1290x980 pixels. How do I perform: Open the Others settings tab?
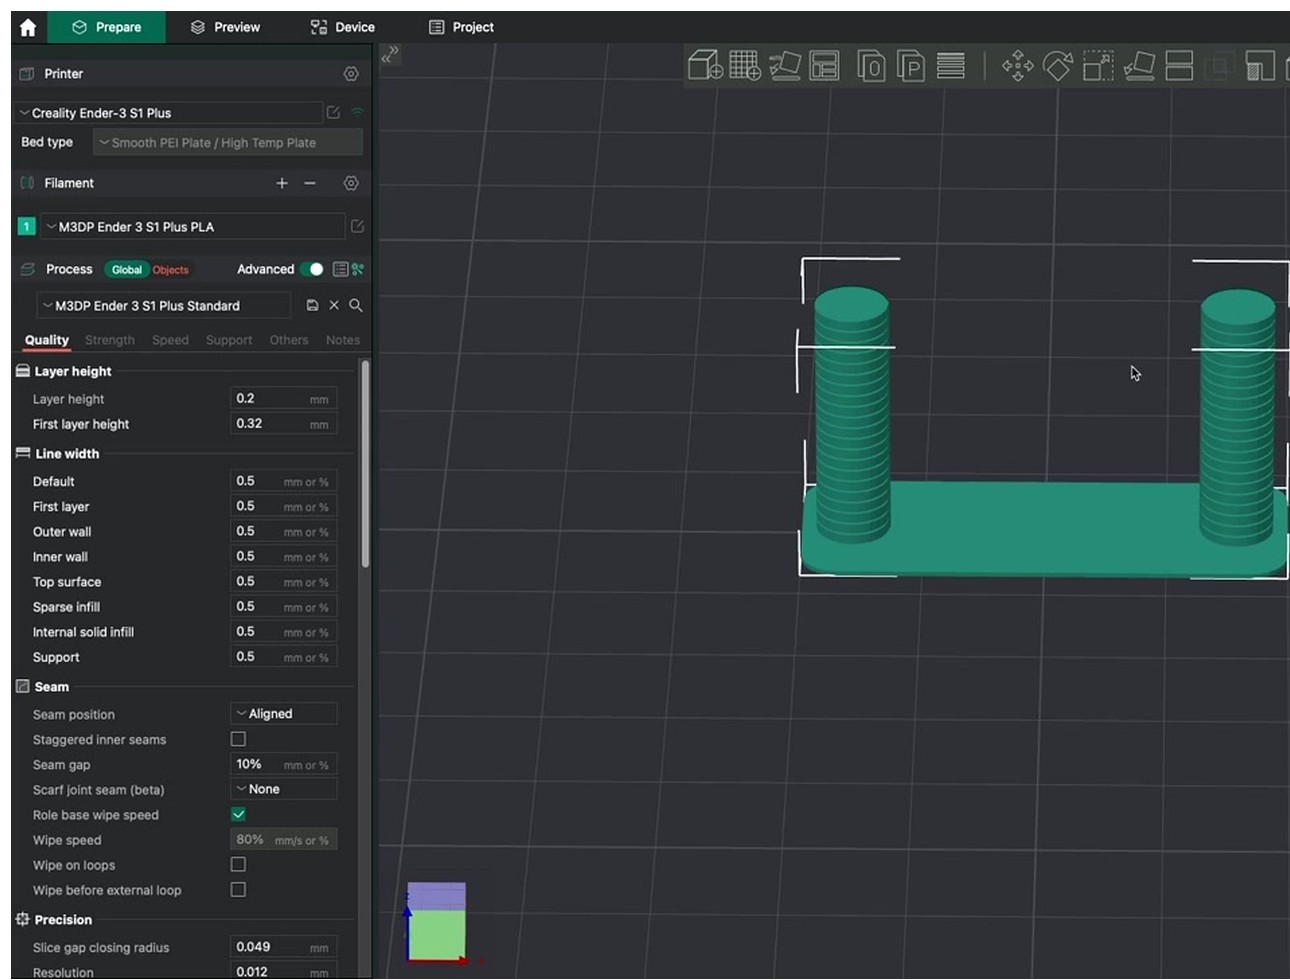(x=289, y=340)
